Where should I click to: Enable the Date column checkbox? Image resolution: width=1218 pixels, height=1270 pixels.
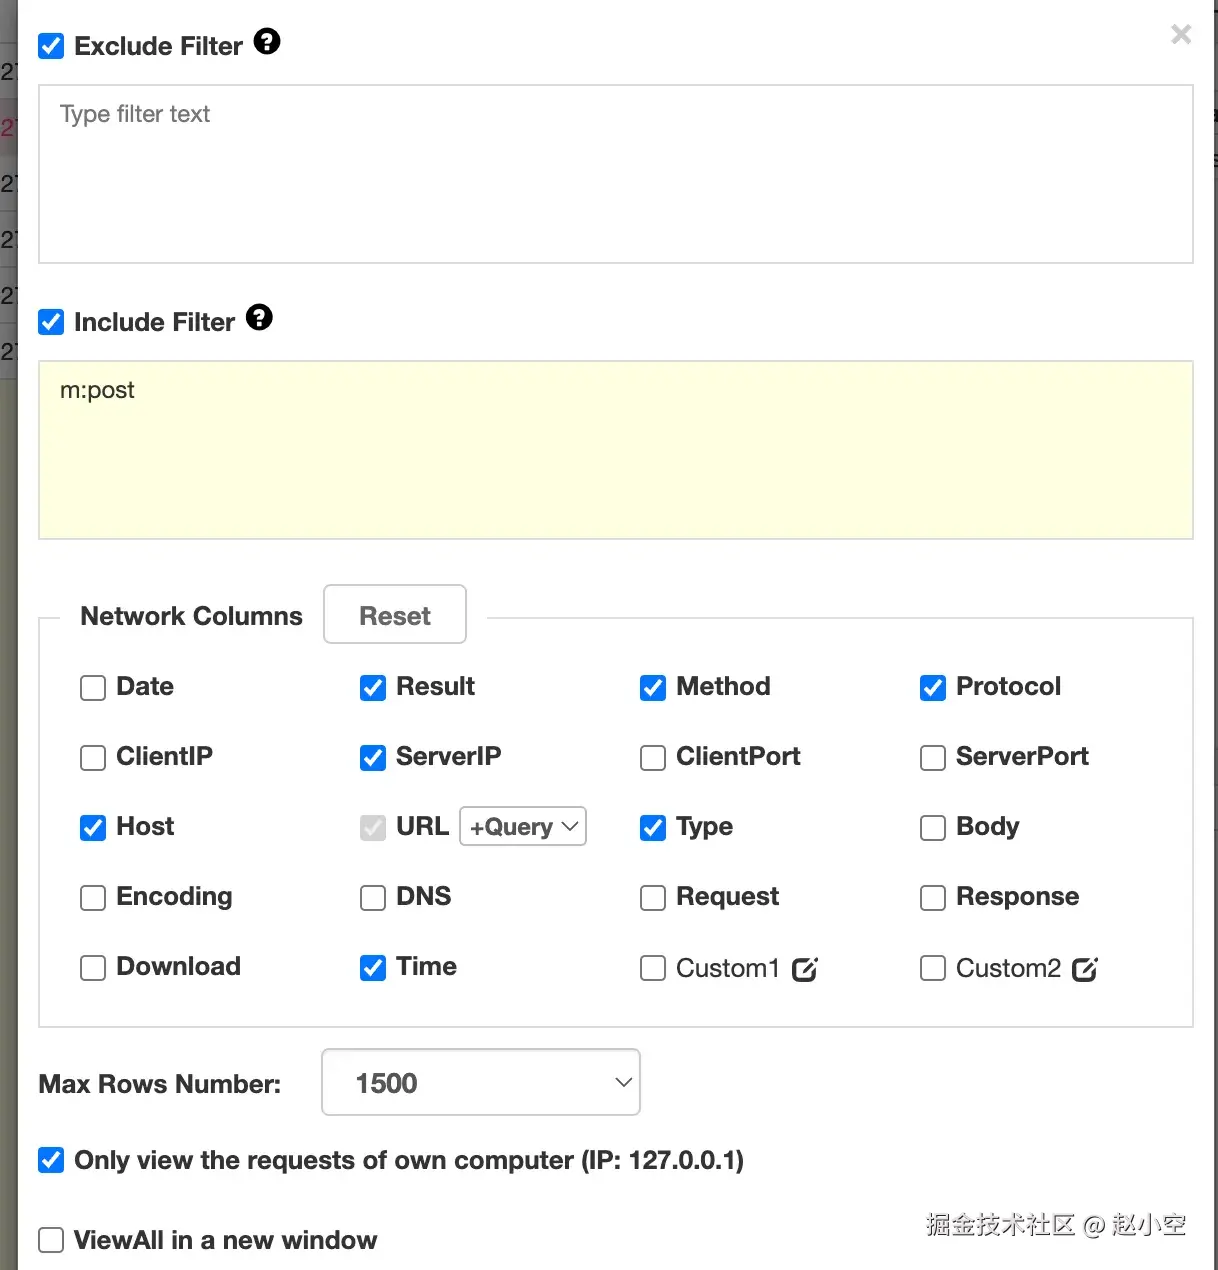pyautogui.click(x=93, y=688)
